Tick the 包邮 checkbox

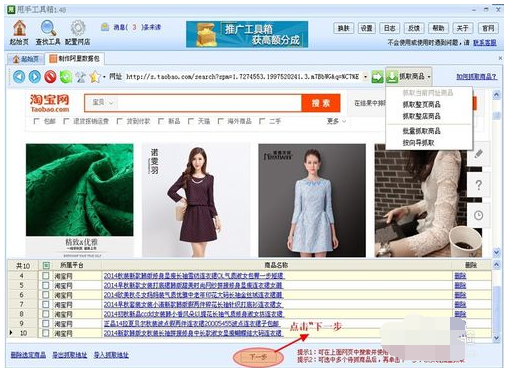(x=37, y=121)
